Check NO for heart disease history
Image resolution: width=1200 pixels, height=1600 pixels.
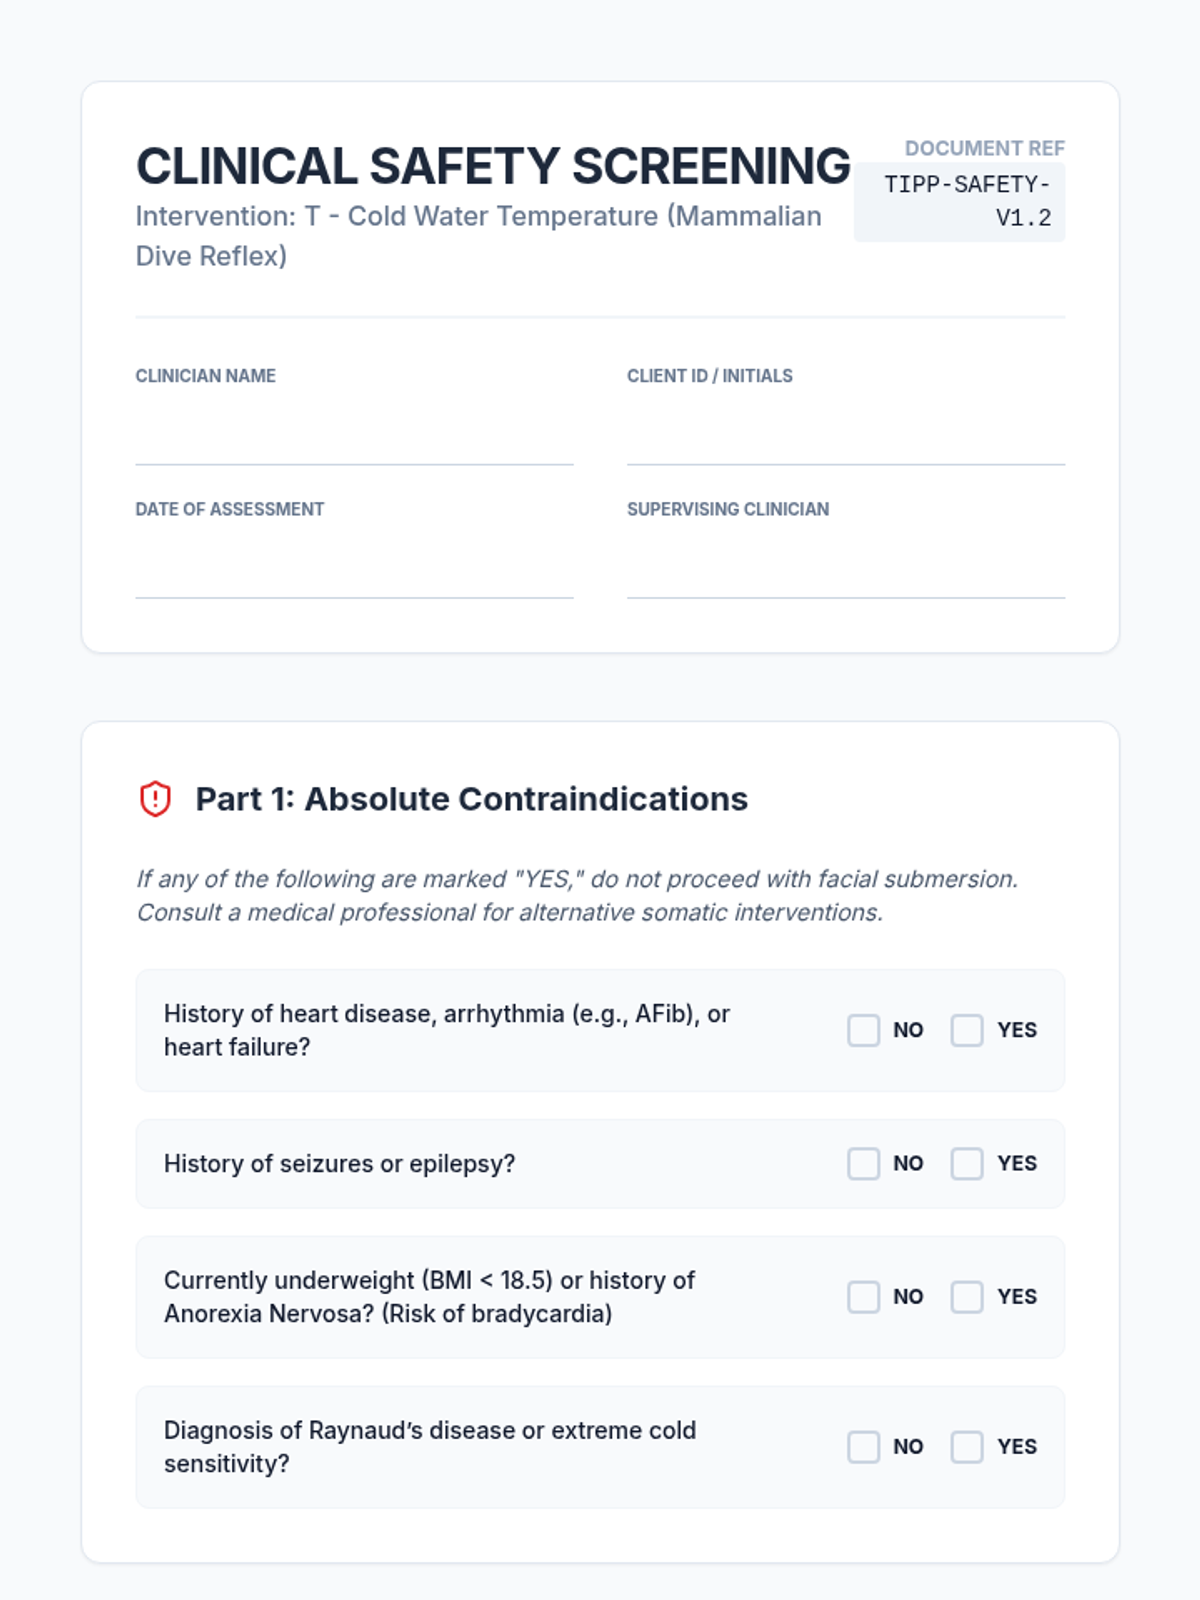coord(863,1030)
